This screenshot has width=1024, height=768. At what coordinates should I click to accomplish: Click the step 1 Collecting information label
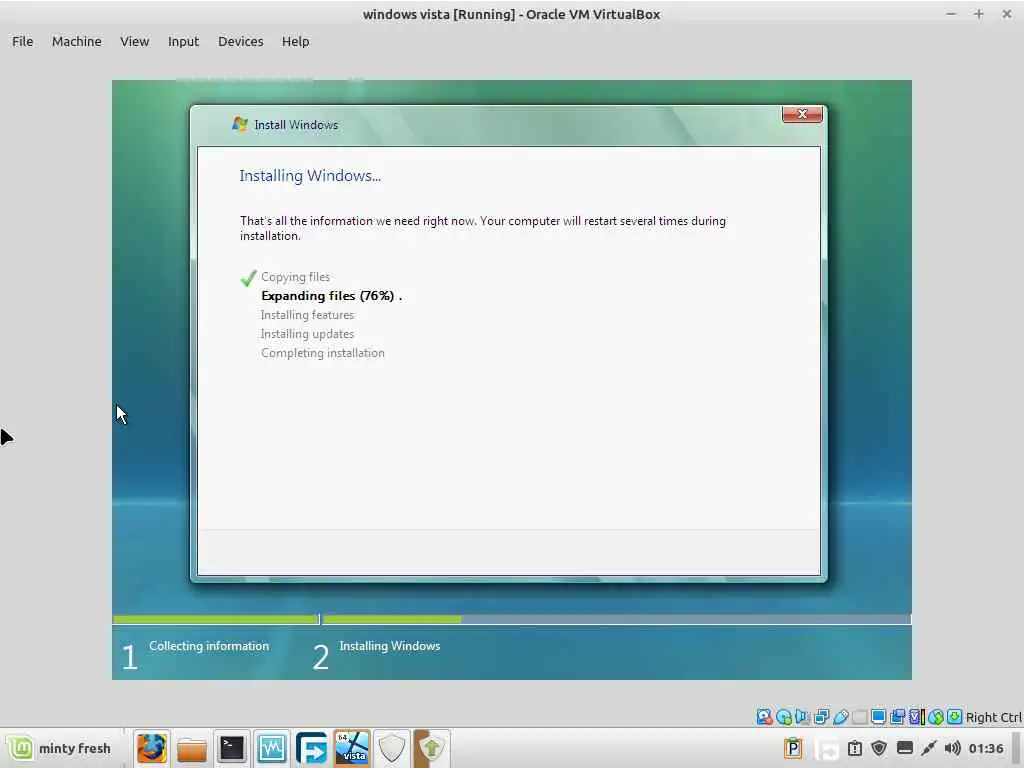pyautogui.click(x=208, y=646)
